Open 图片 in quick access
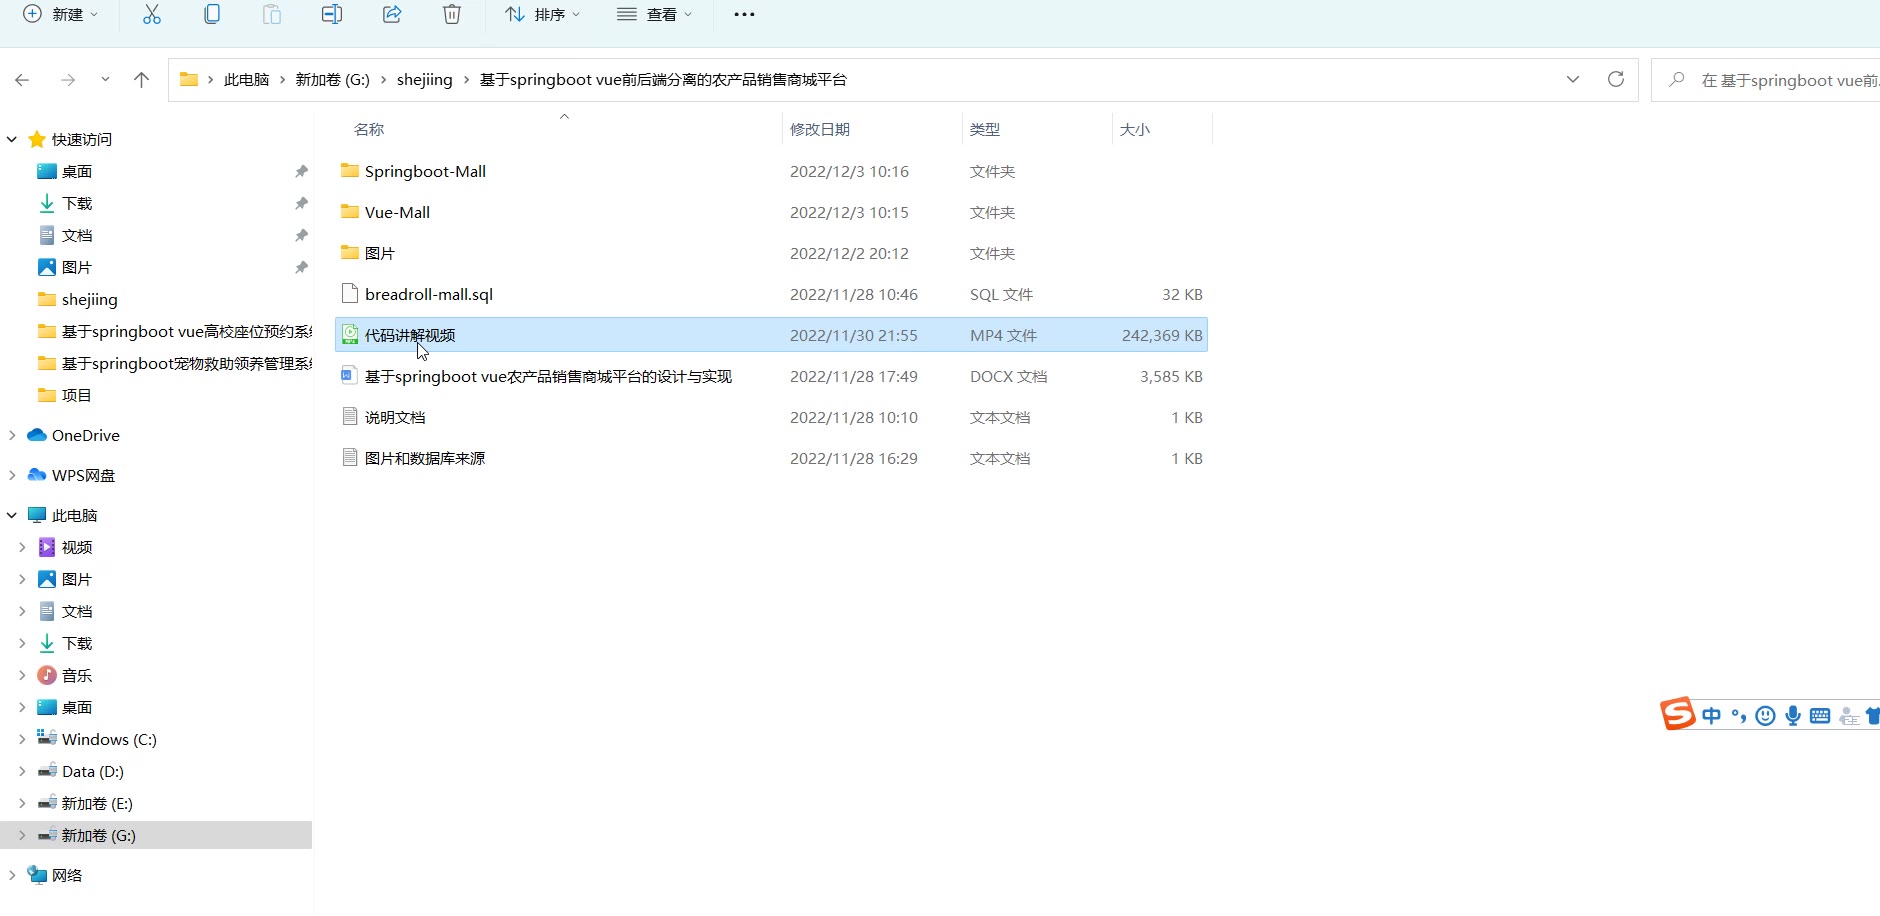The width and height of the screenshot is (1880, 916). coord(77,267)
